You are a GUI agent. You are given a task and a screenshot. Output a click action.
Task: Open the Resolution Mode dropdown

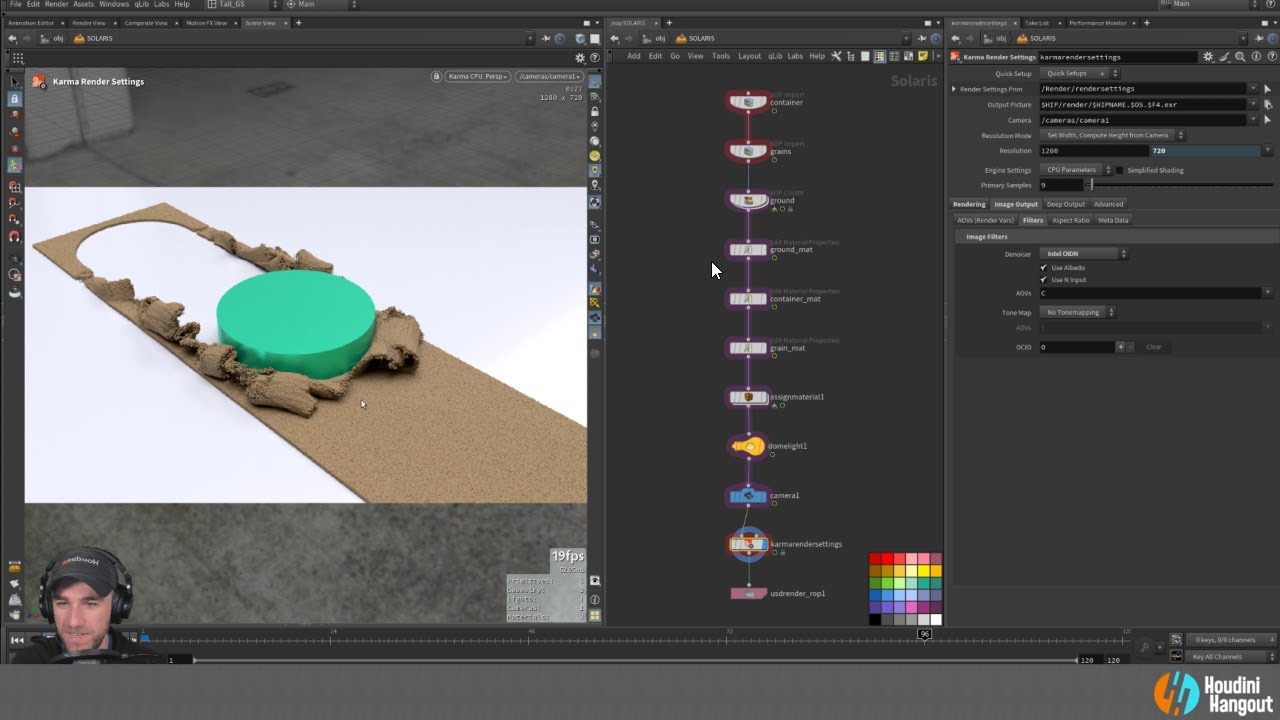pos(1112,135)
